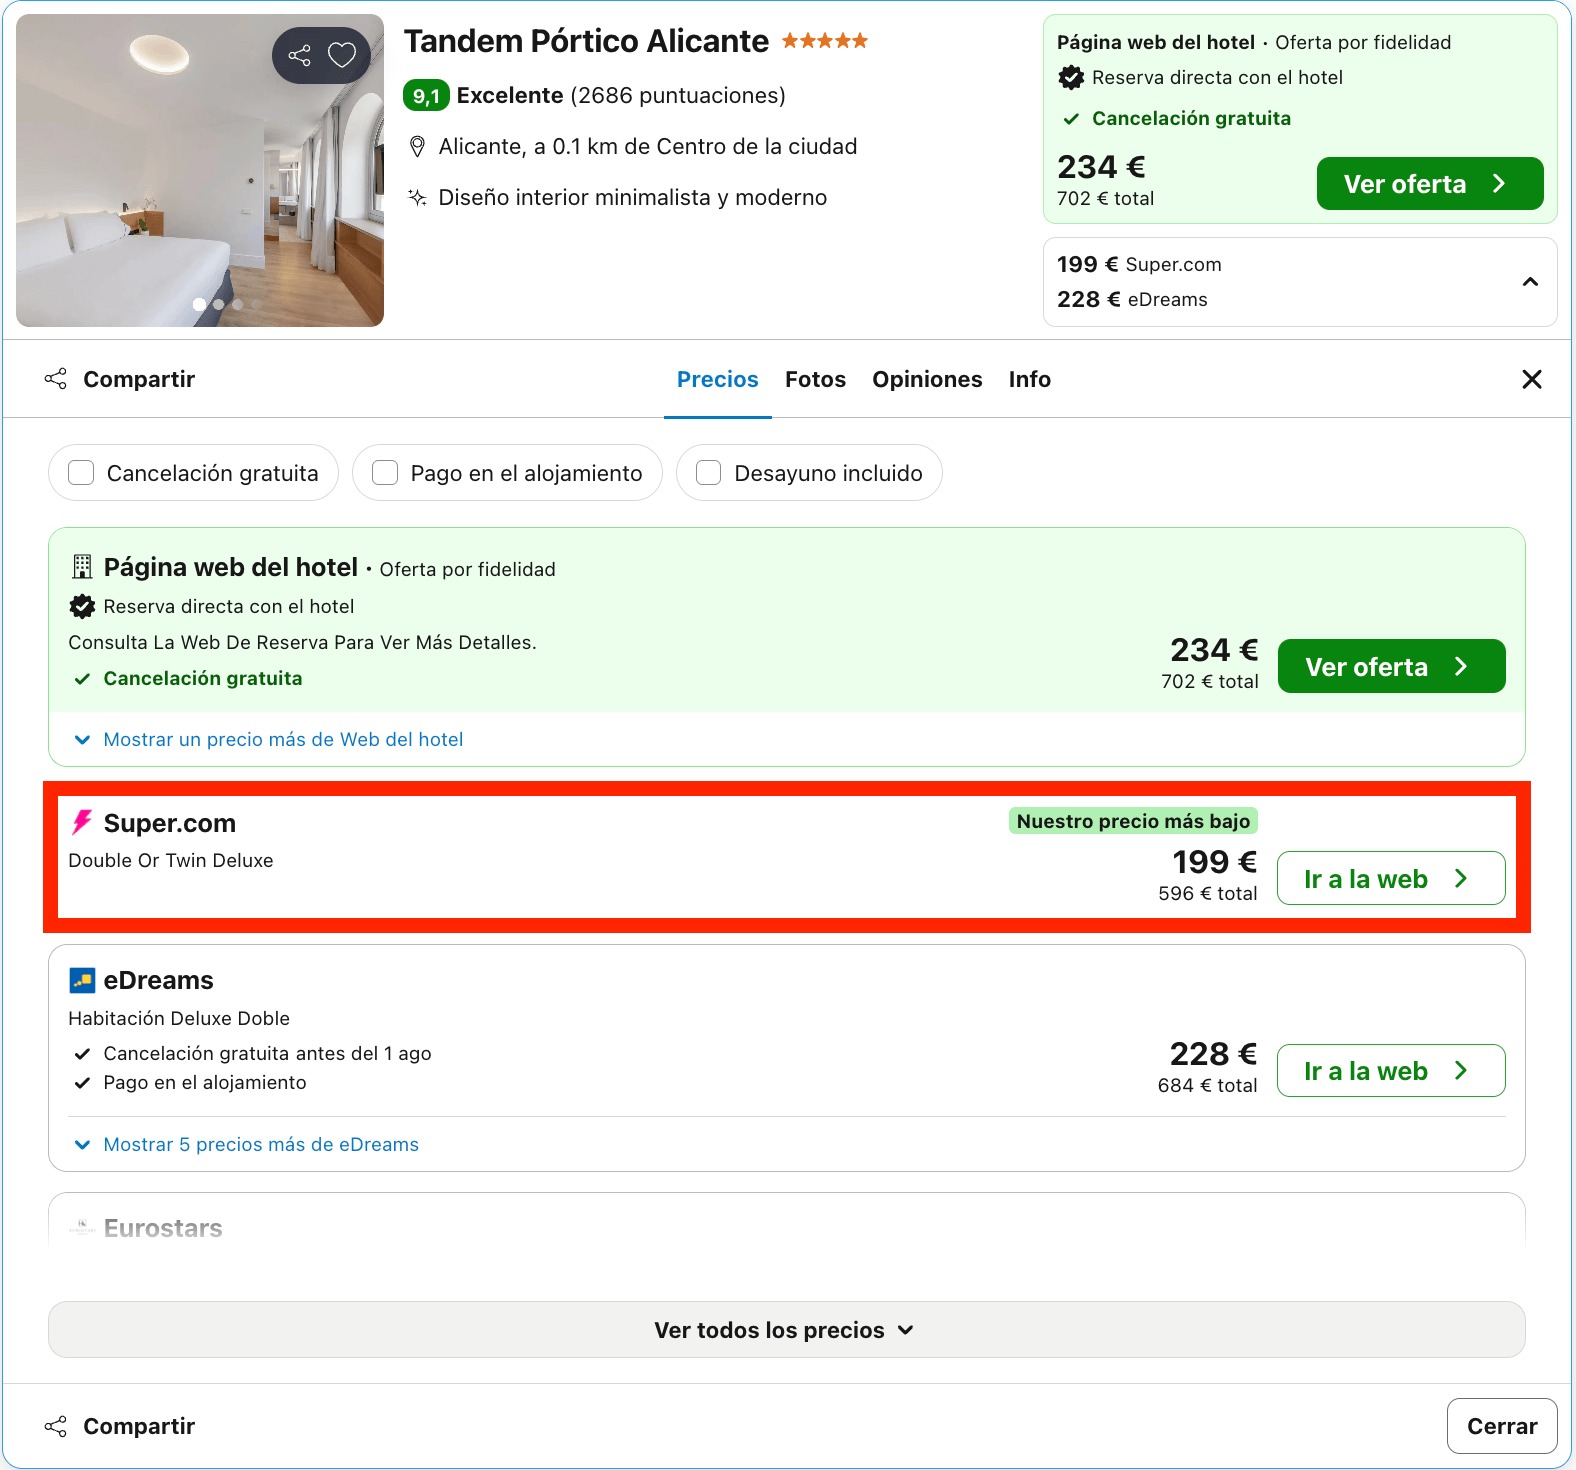Click the Compartir share icon near tabs
The height and width of the screenshot is (1470, 1576).
56,379
